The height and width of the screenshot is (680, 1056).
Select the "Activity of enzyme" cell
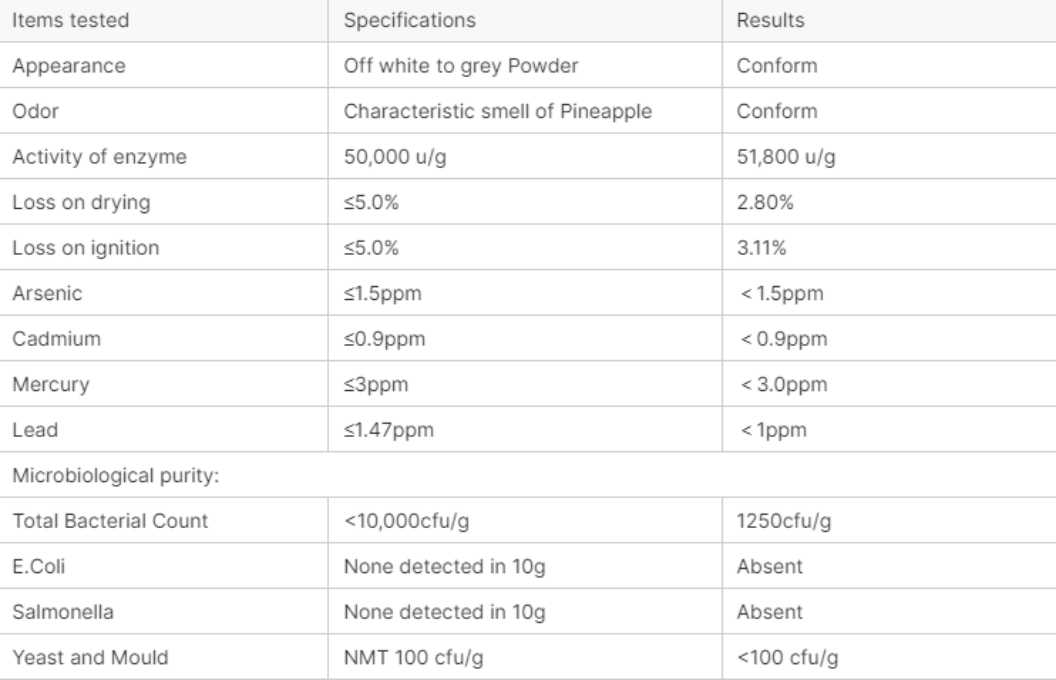click(x=99, y=157)
